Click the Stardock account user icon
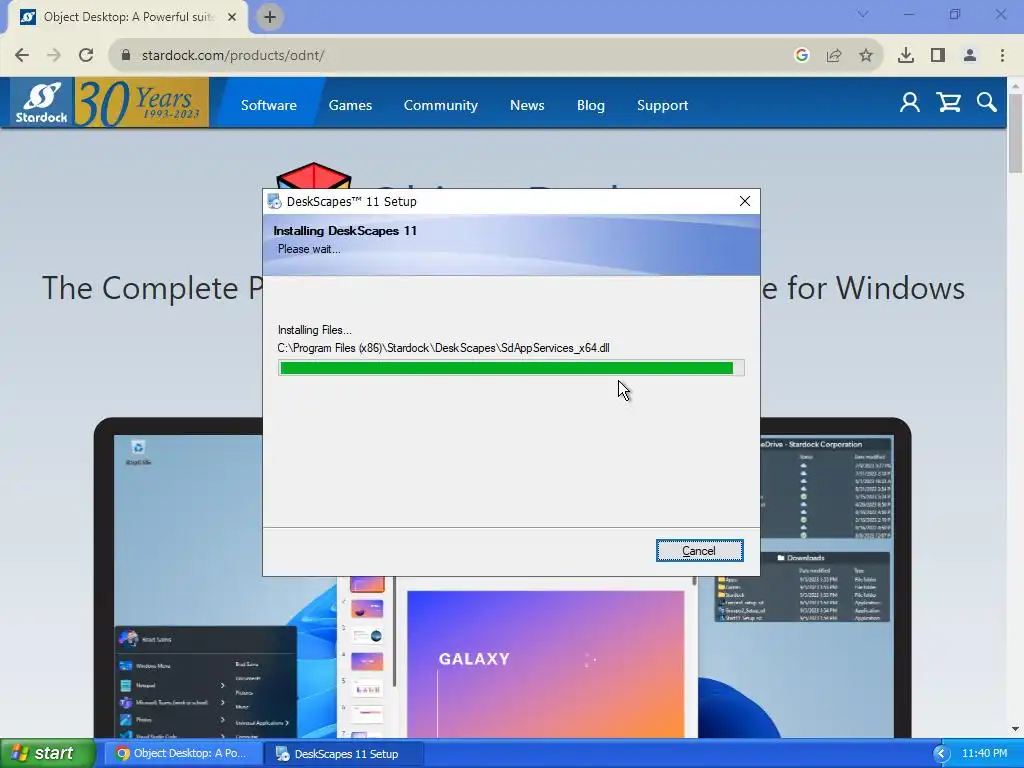This screenshot has height=768, width=1024. pyautogui.click(x=910, y=103)
